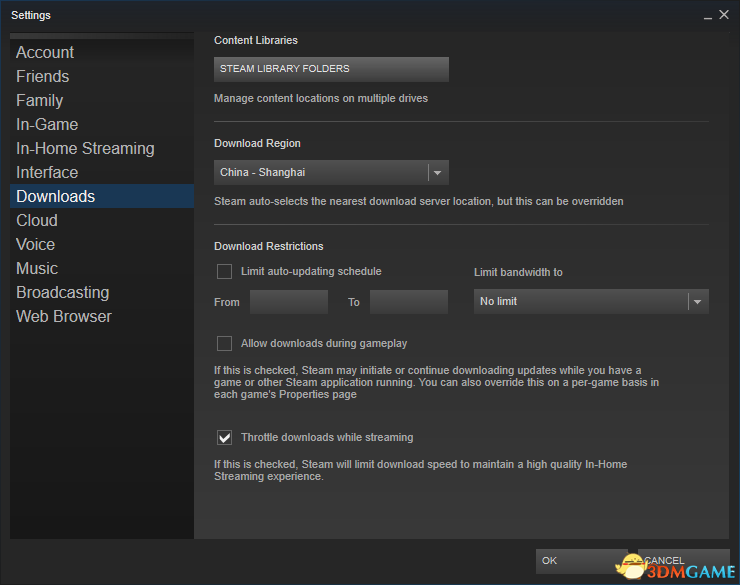Check Allow downloads during gameplay
The height and width of the screenshot is (585, 740).
(224, 343)
